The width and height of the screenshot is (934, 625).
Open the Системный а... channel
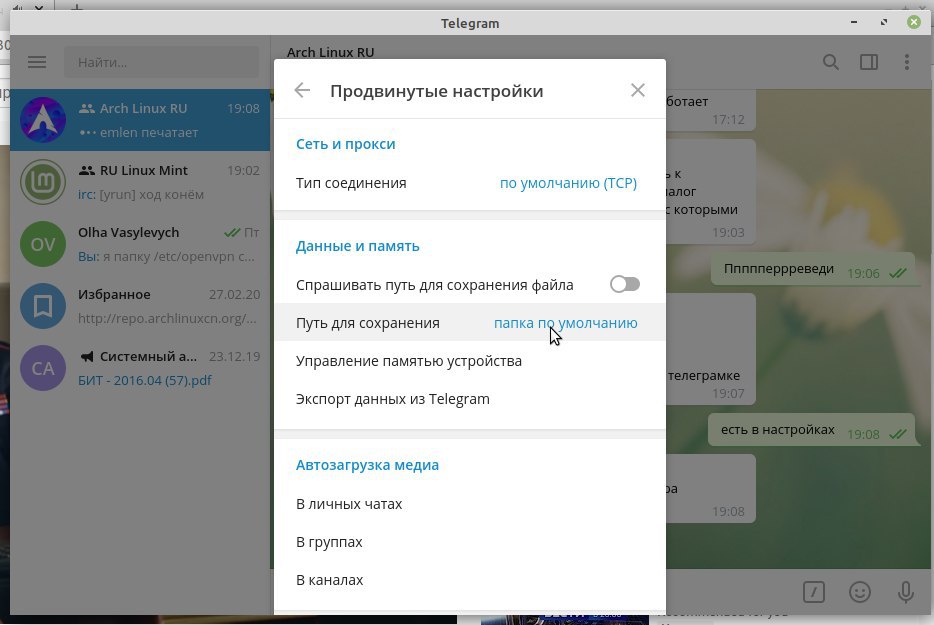pos(141,368)
